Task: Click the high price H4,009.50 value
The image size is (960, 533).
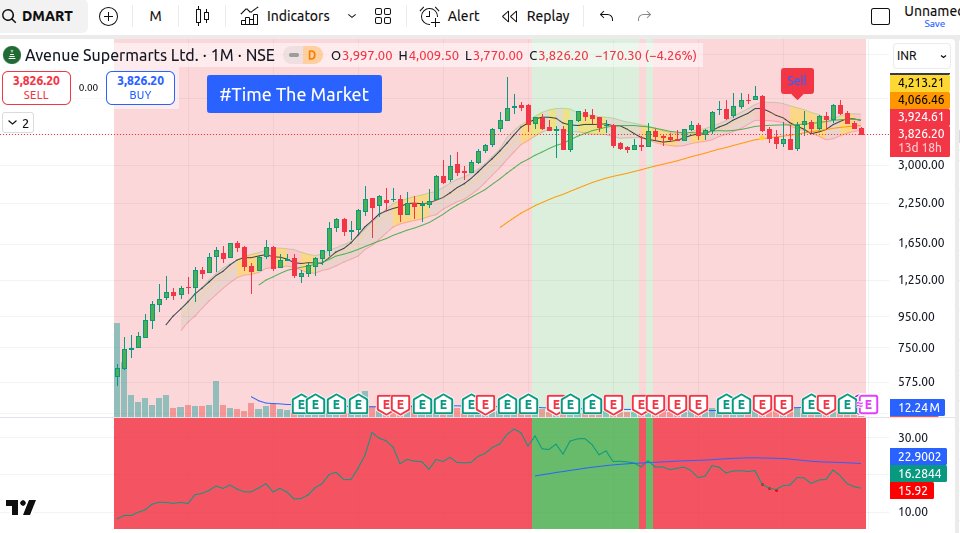Action: click(429, 56)
